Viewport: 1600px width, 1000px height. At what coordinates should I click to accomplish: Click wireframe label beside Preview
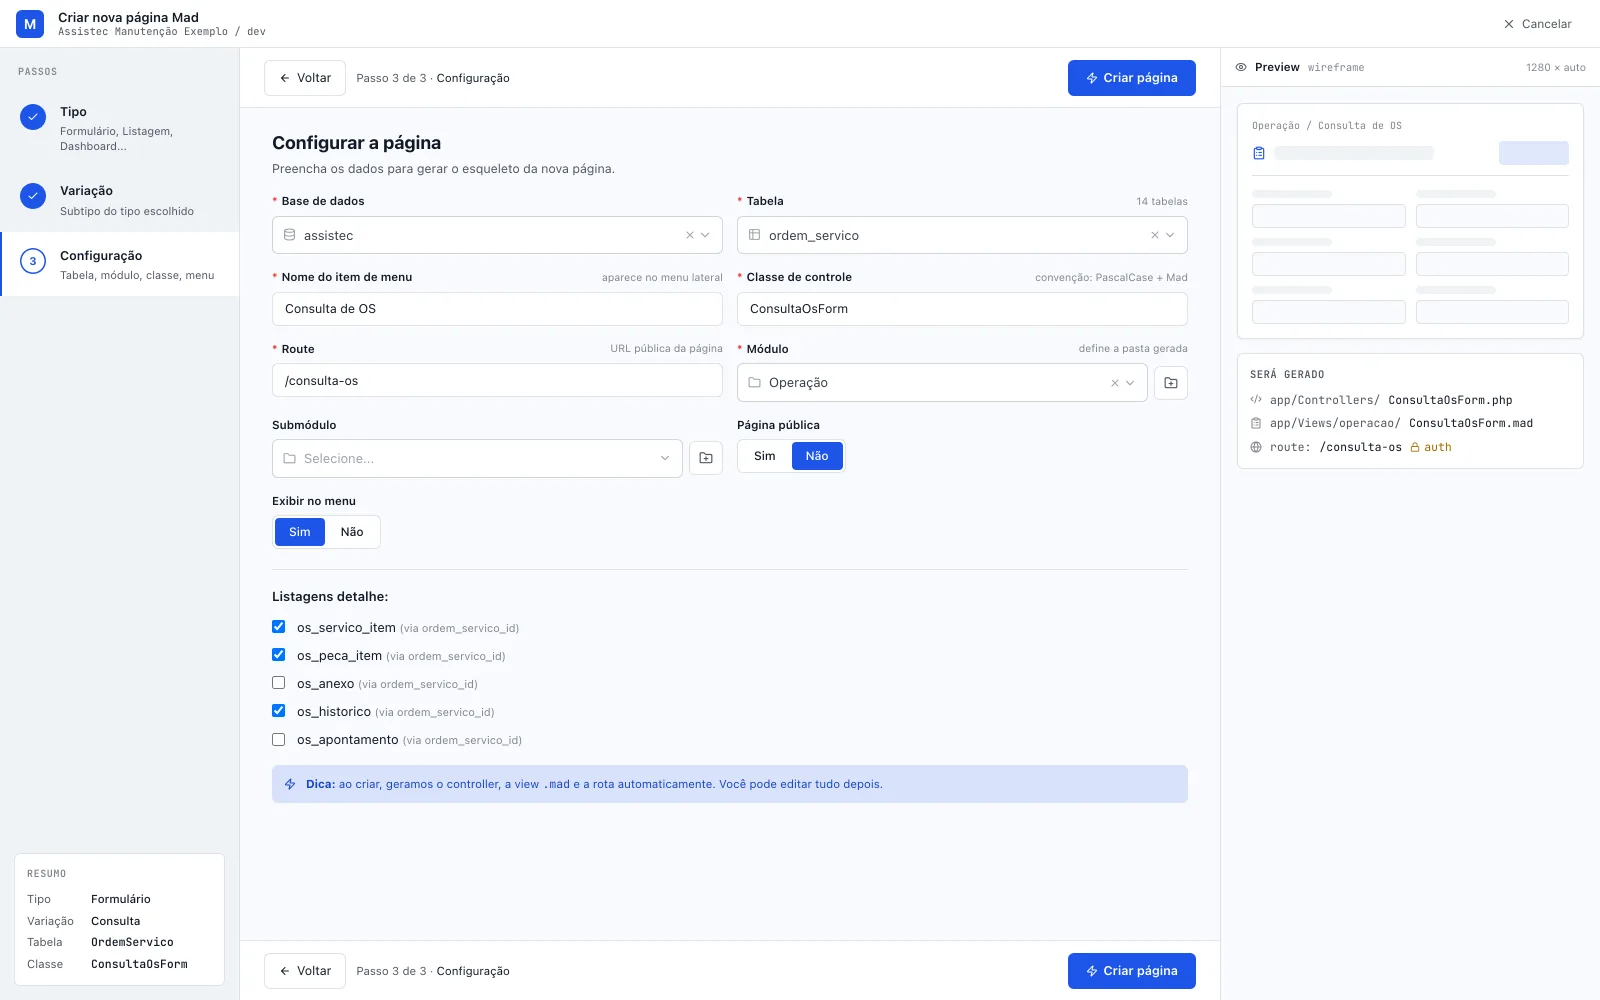pos(1336,67)
